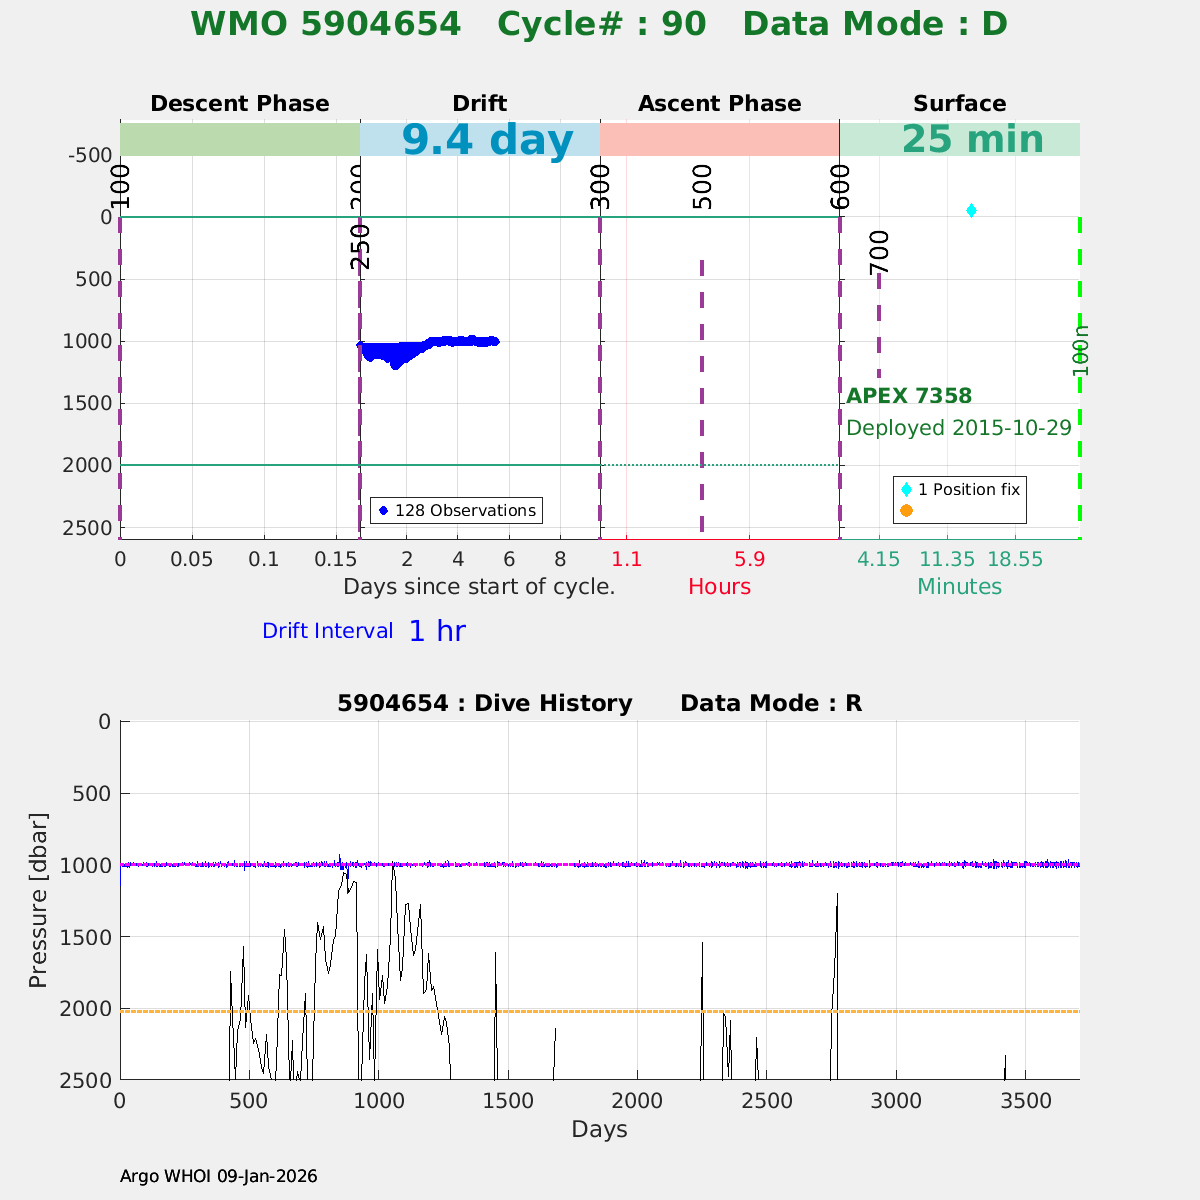Viewport: 1200px width, 1200px height.
Task: Click the Deployed 2015-10-29 text
Action: pyautogui.click(x=958, y=428)
